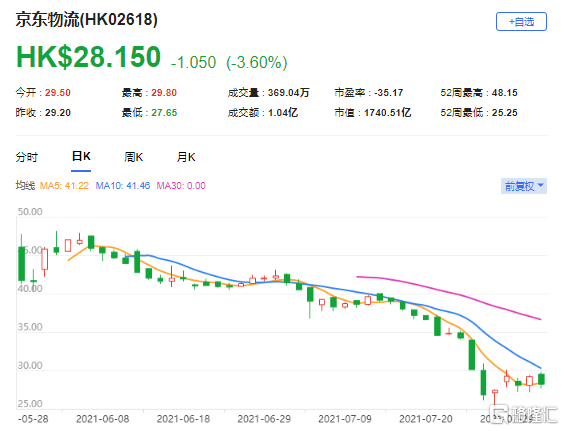Click the 市值 value 1740.51亿

387,113
